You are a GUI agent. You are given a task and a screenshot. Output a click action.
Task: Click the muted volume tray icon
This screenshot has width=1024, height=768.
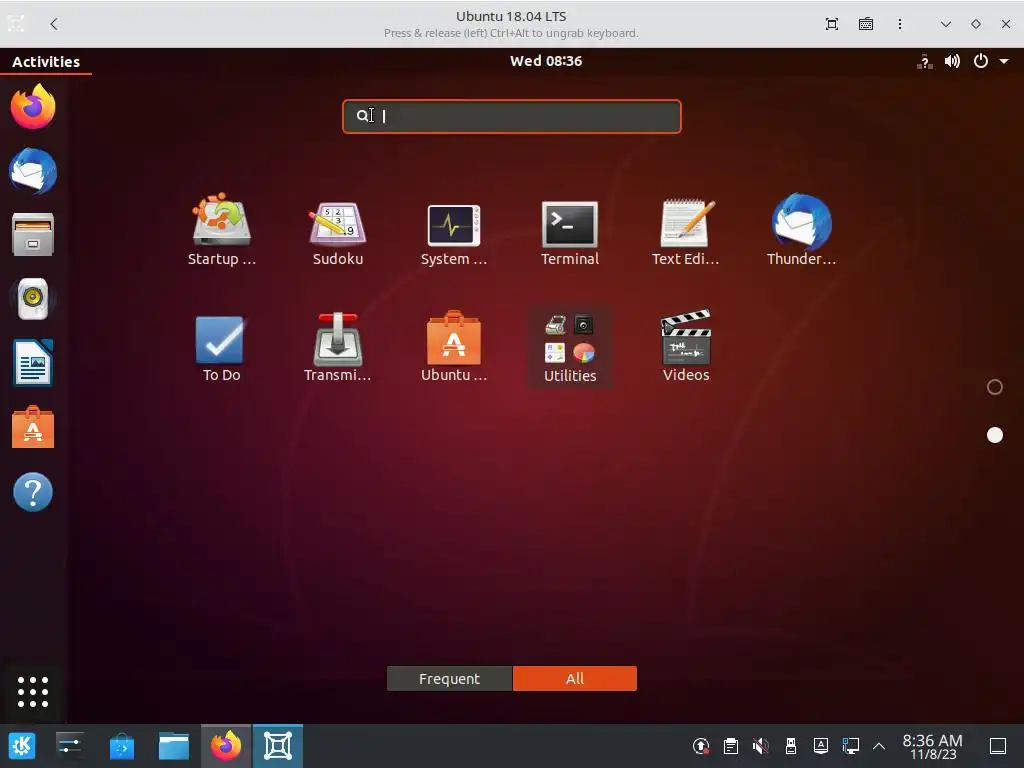coord(761,746)
